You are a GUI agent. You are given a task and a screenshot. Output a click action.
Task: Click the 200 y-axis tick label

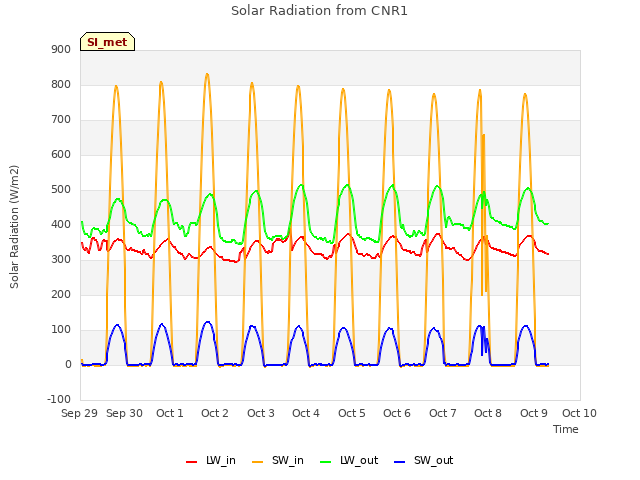click(61, 294)
